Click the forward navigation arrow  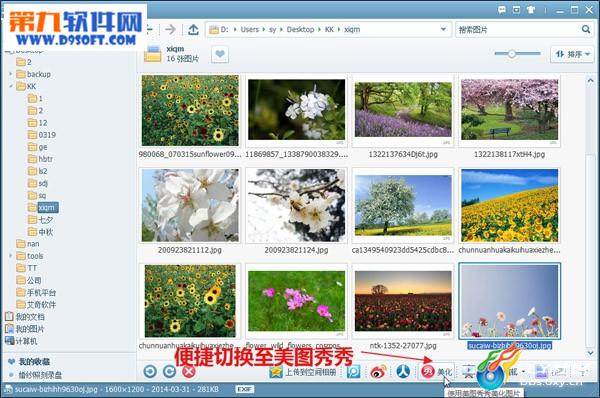(170, 29)
